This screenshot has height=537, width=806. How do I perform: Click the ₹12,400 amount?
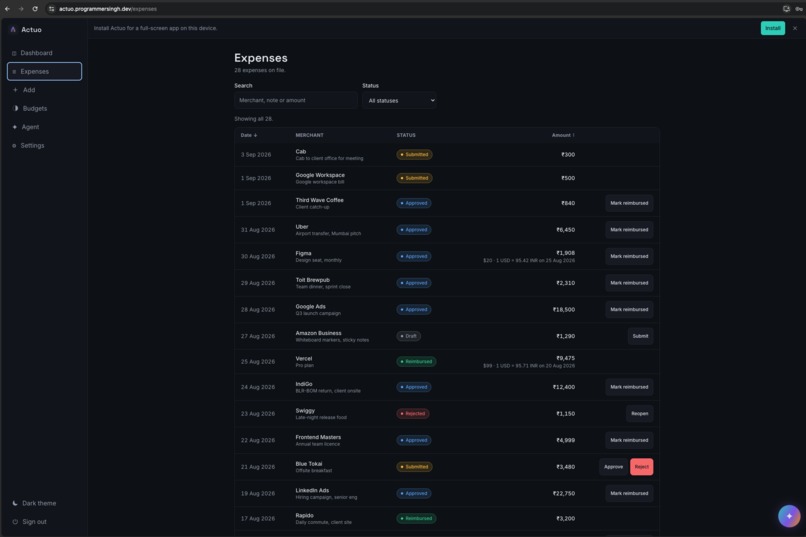click(563, 387)
